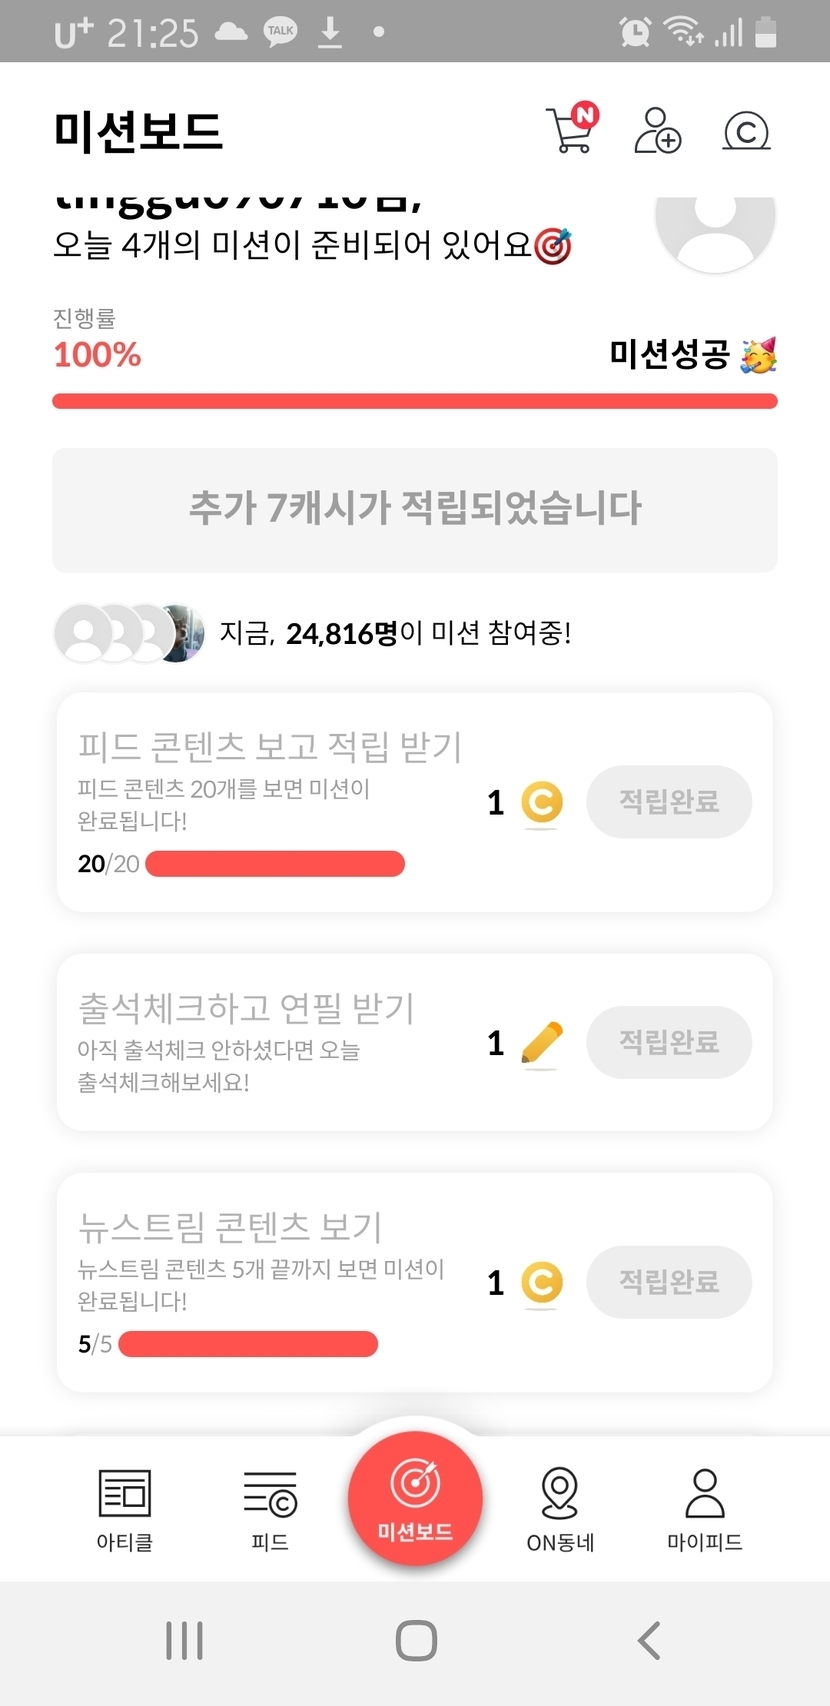Tap the 추가 7캐시가 적립되었습니다 banner
This screenshot has width=830, height=1706.
pyautogui.click(x=415, y=509)
